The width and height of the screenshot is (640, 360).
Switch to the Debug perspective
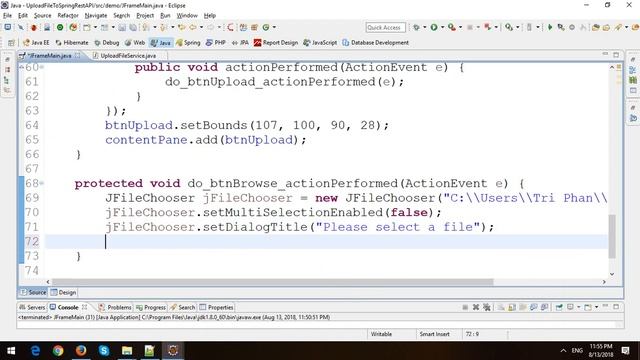[x=107, y=42]
